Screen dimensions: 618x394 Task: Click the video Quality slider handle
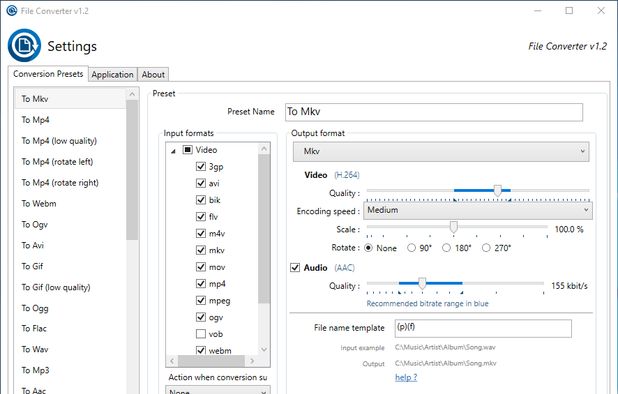(x=497, y=191)
